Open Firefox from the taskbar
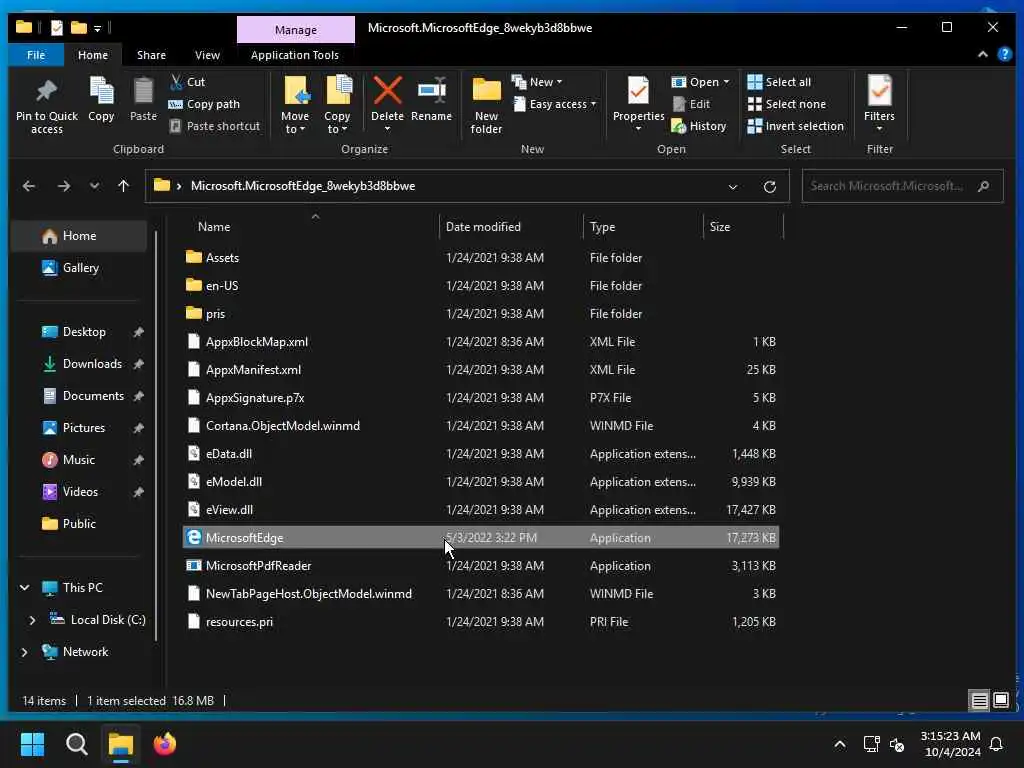The height and width of the screenshot is (768, 1024). coord(165,744)
